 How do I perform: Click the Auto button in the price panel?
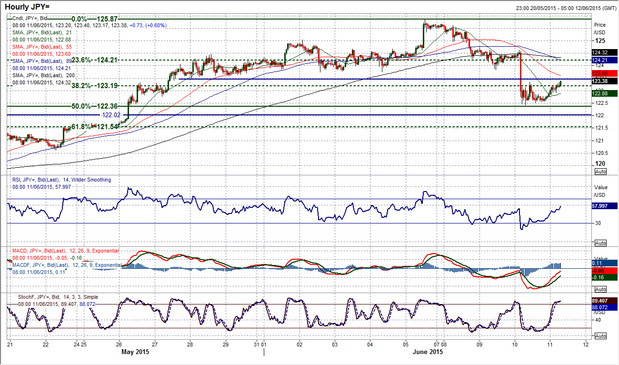(x=600, y=172)
